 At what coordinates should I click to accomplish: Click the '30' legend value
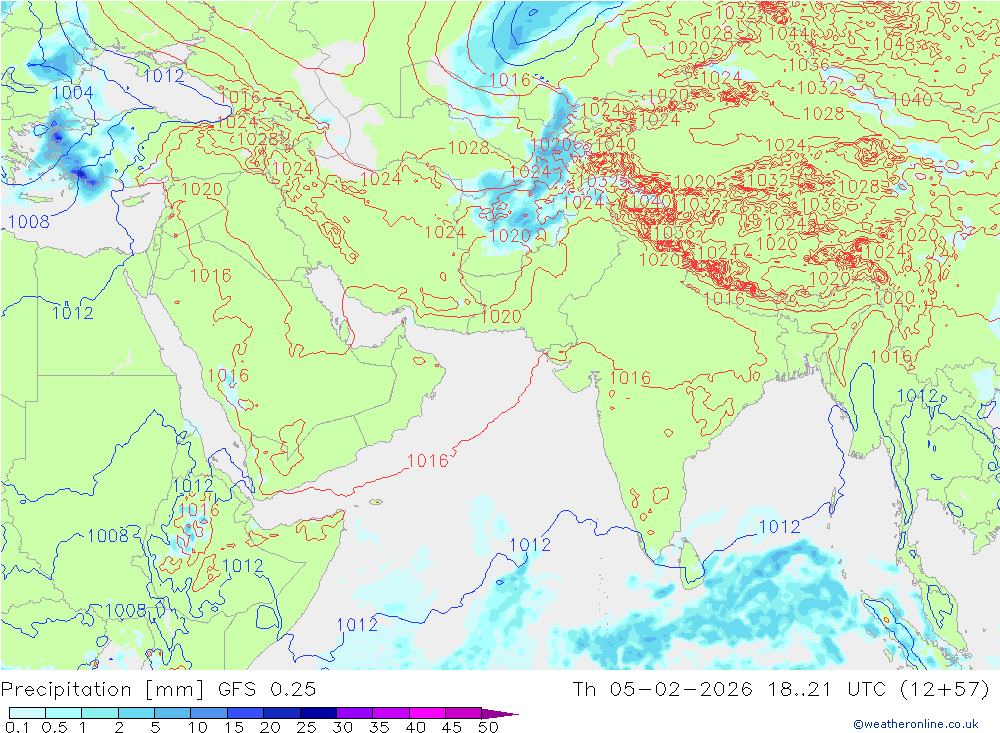tap(343, 727)
